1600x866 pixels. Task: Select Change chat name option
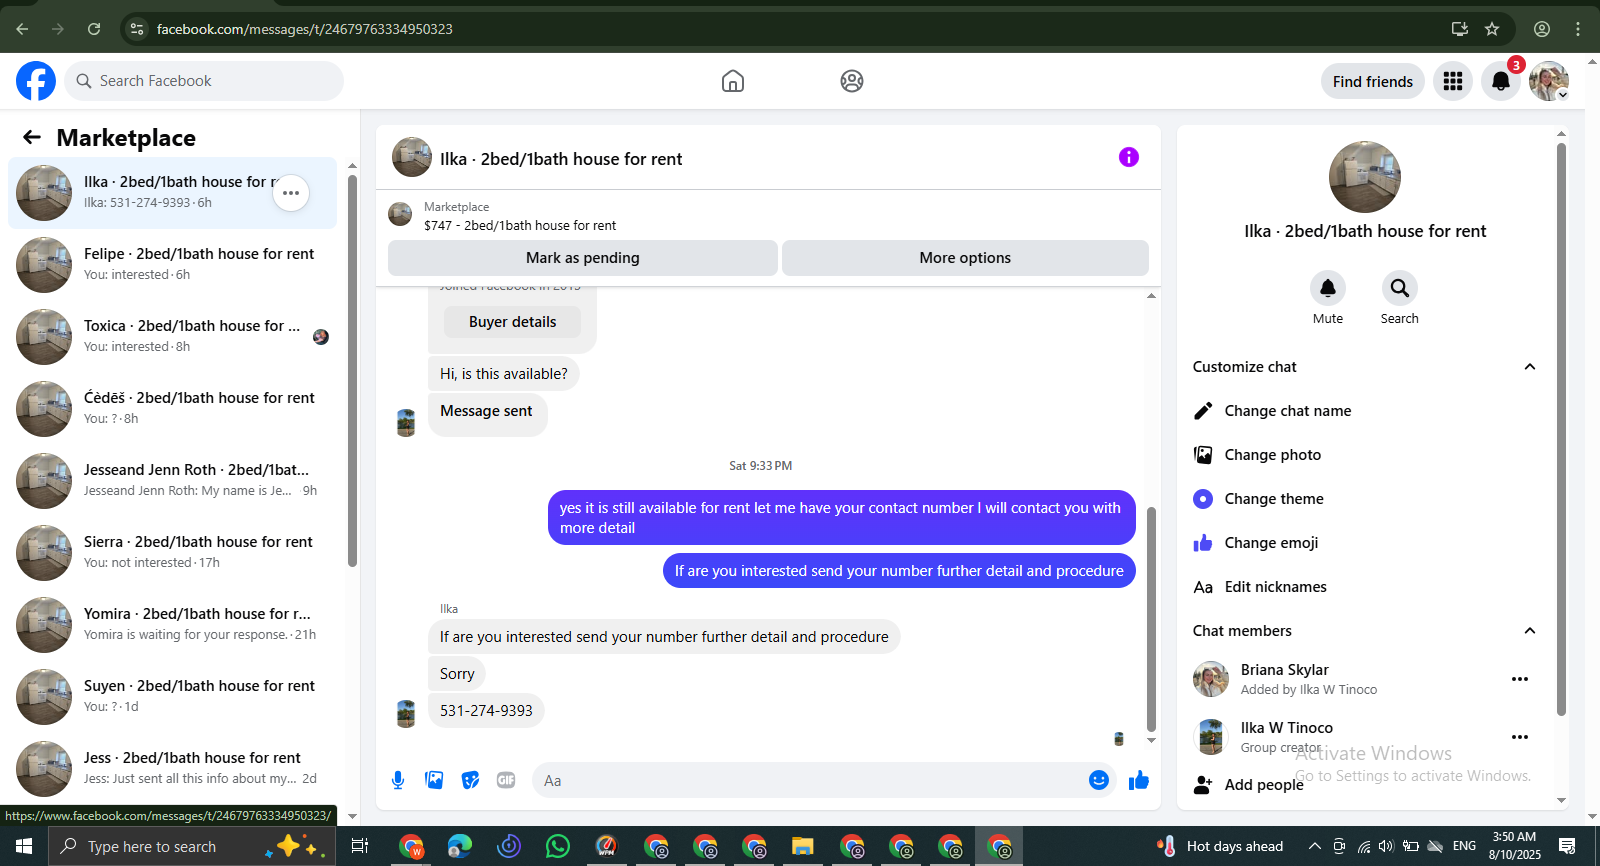(1365, 411)
